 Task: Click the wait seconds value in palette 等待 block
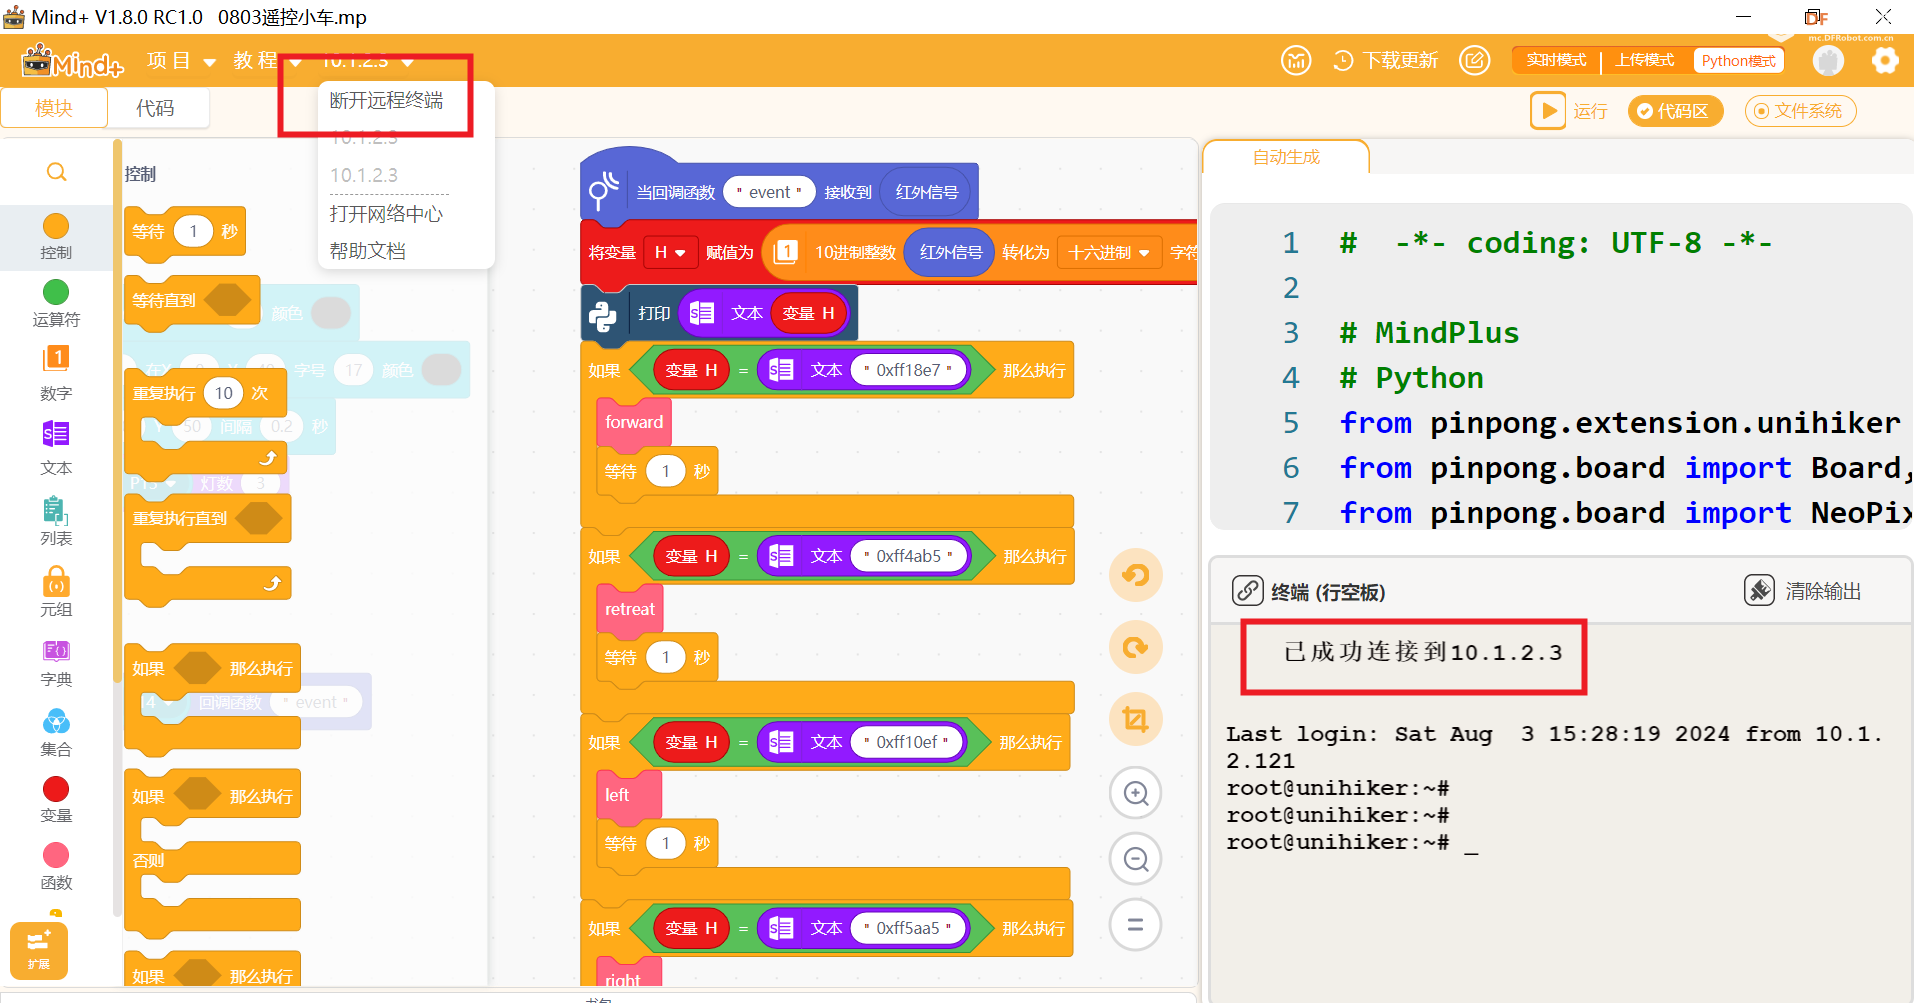pos(193,231)
